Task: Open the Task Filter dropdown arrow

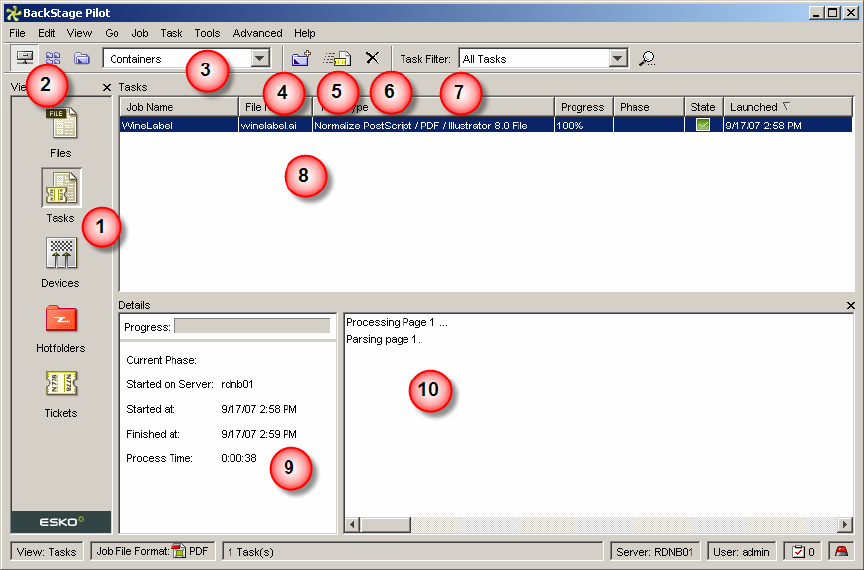Action: [x=618, y=58]
